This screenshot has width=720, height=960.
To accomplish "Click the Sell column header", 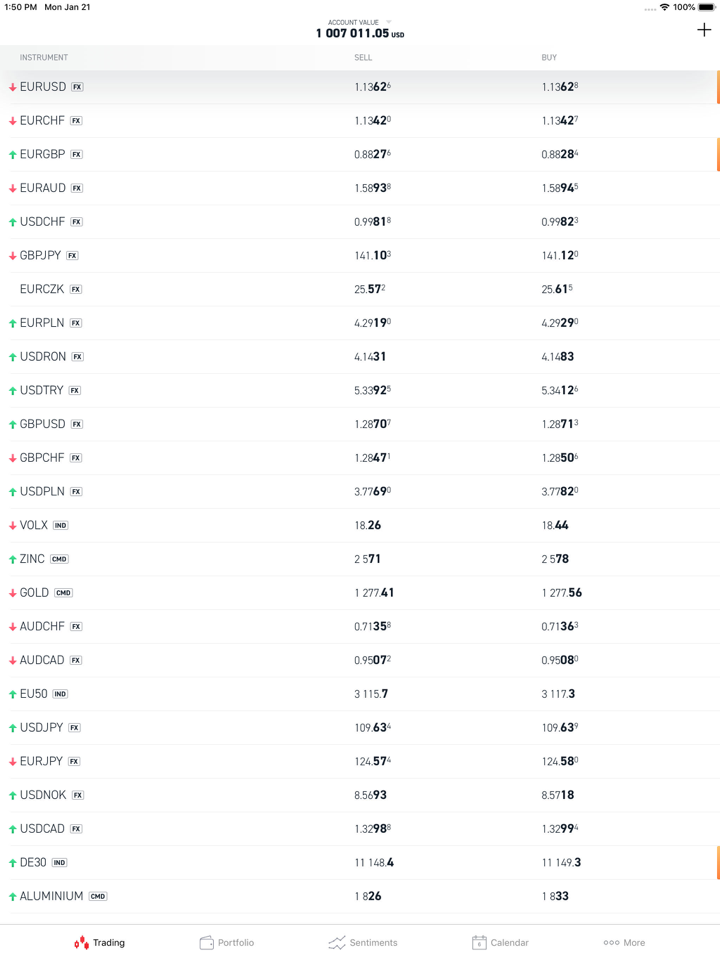I will pyautogui.click(x=363, y=58).
